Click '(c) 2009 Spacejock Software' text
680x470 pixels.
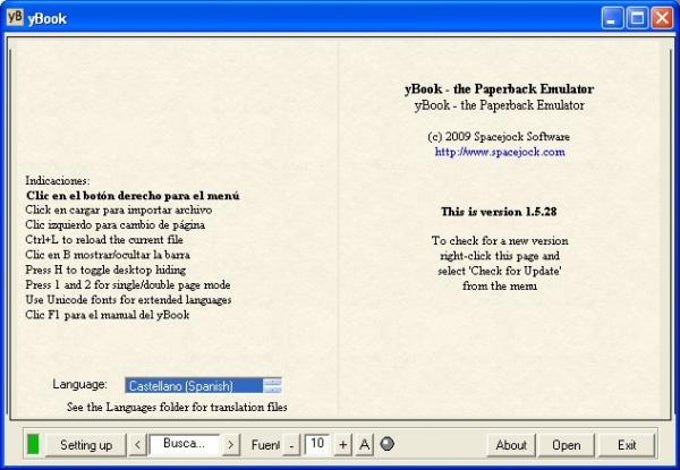499,137
